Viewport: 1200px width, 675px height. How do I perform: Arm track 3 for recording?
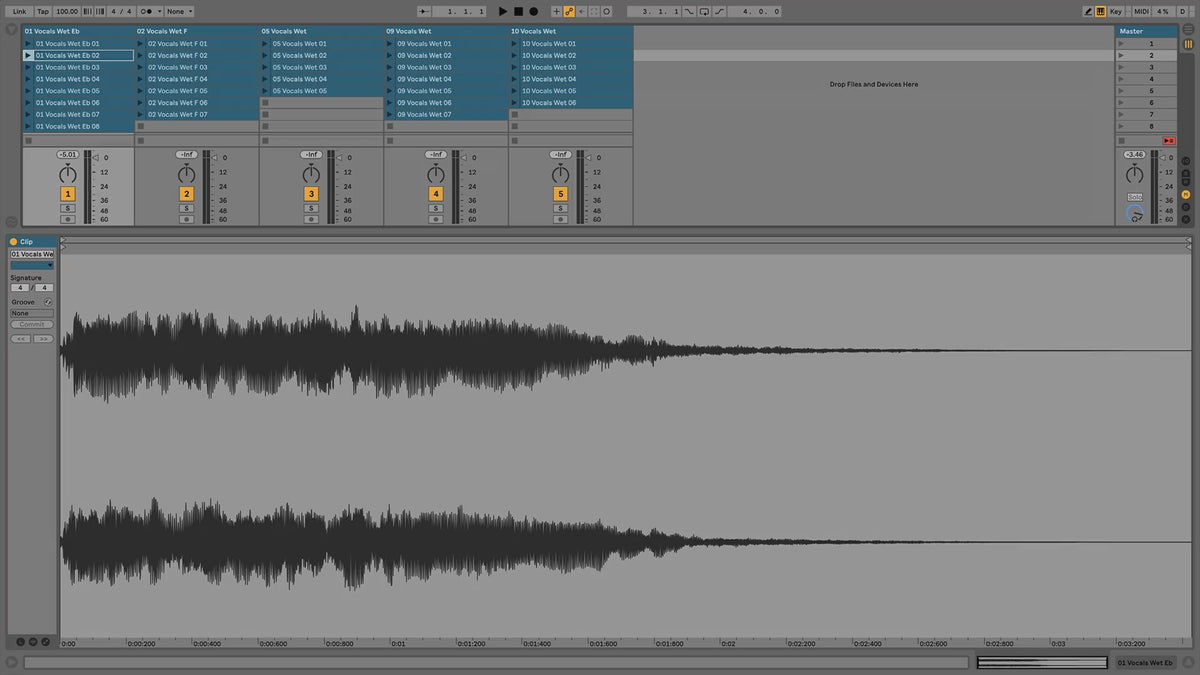click(x=311, y=219)
